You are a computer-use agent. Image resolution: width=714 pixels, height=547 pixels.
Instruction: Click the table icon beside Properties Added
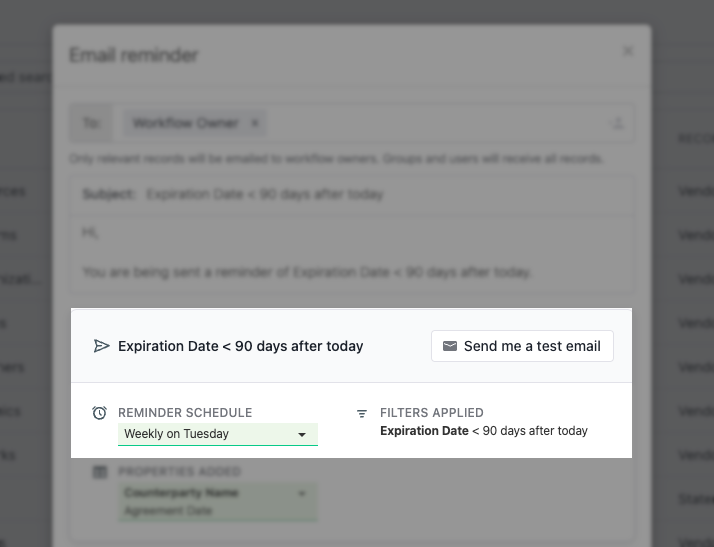tap(100, 472)
